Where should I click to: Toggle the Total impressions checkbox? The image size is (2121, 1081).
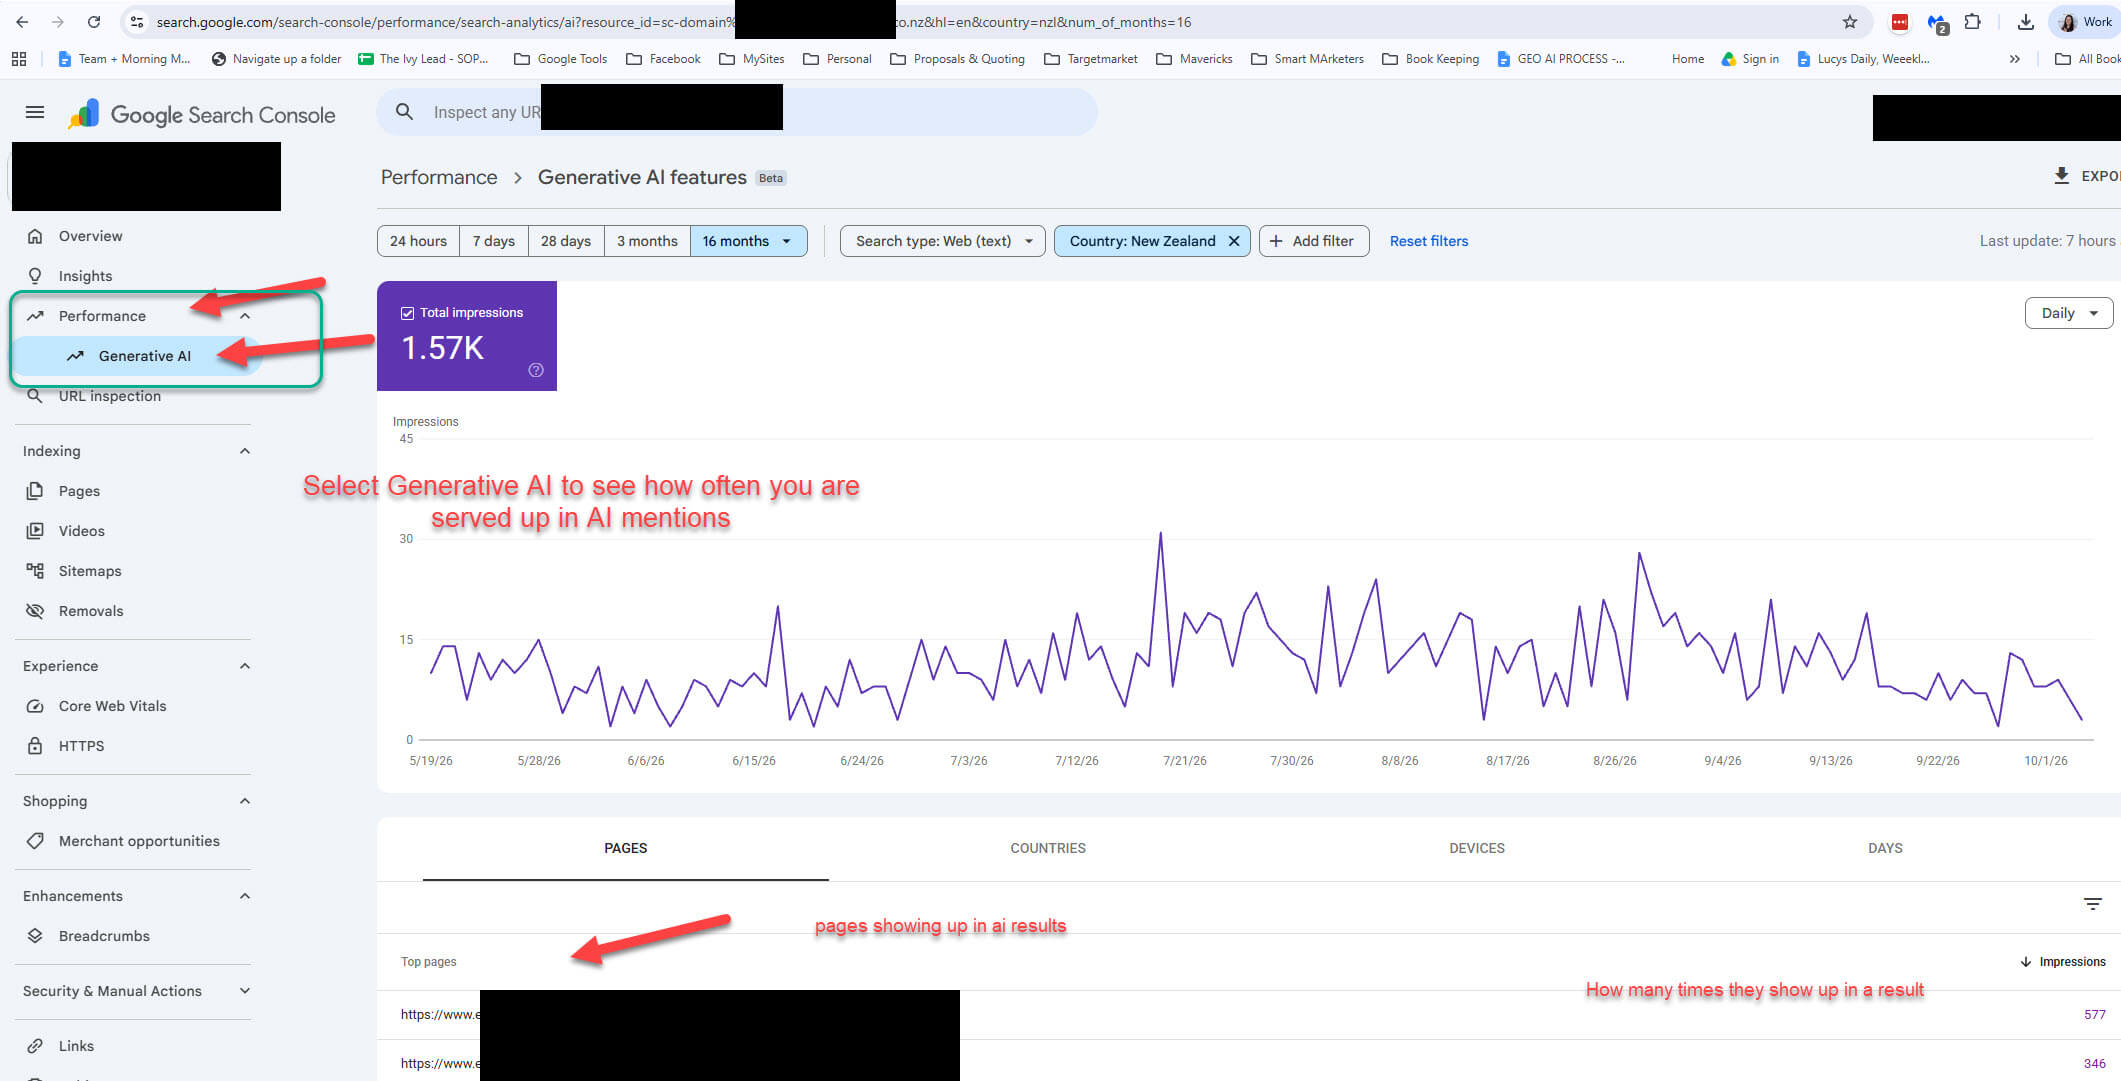pos(407,313)
